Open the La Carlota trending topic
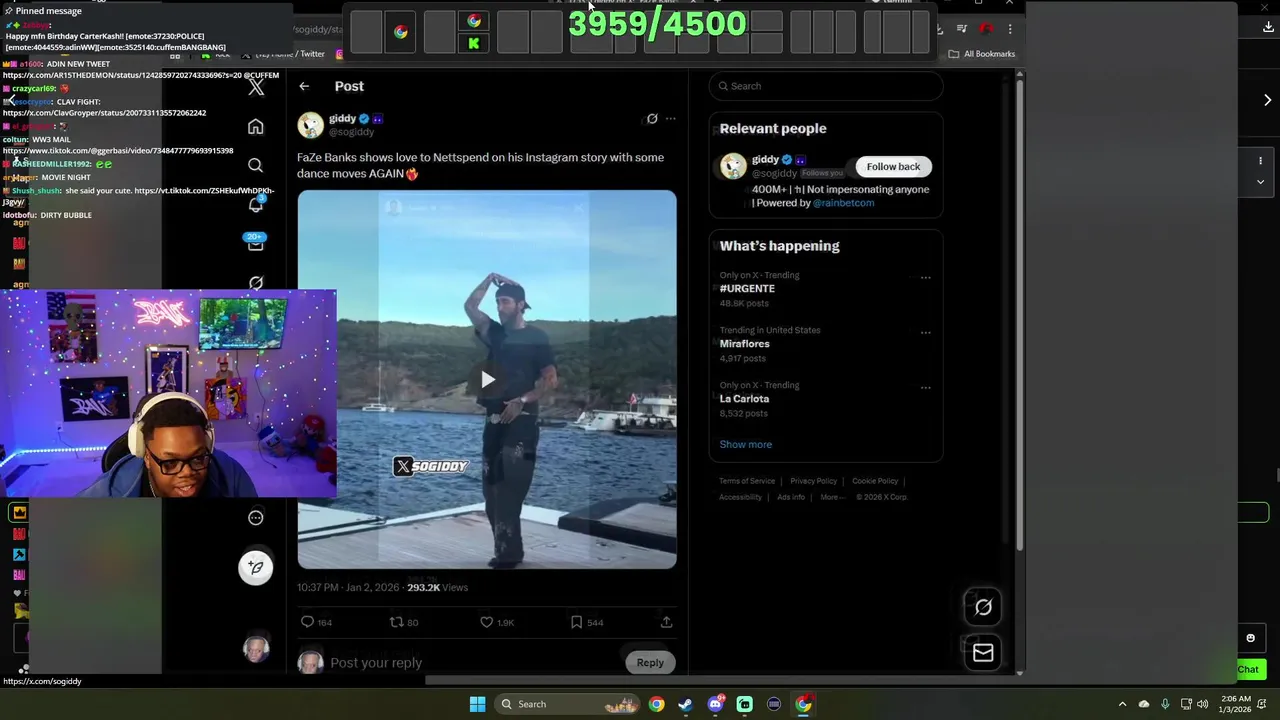 click(744, 399)
